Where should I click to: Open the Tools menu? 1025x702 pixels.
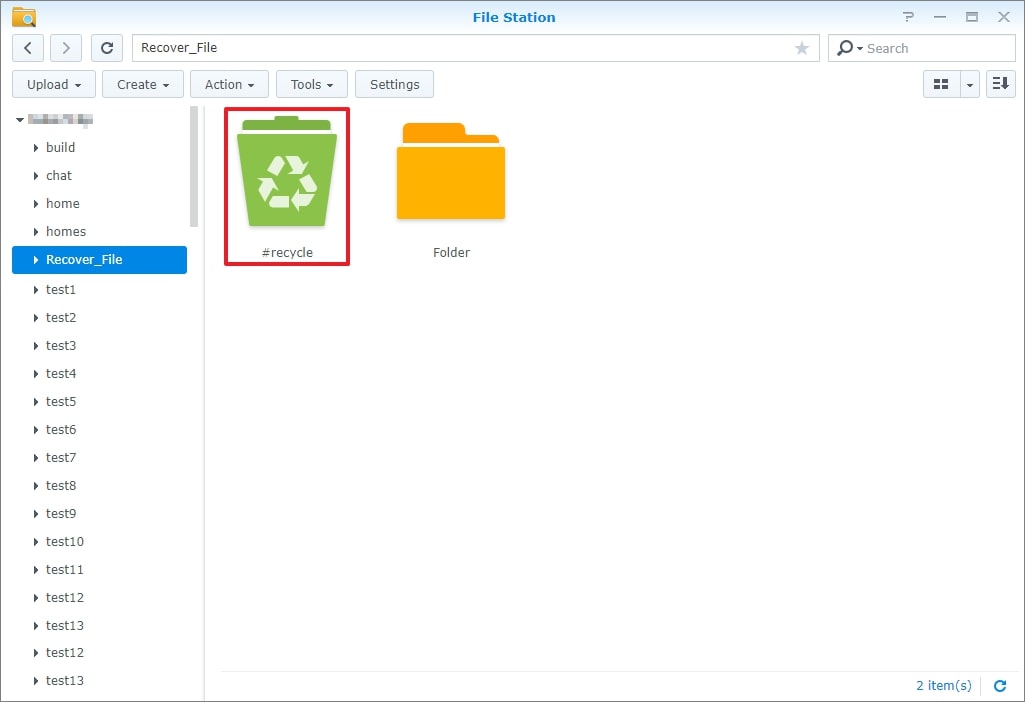311,84
